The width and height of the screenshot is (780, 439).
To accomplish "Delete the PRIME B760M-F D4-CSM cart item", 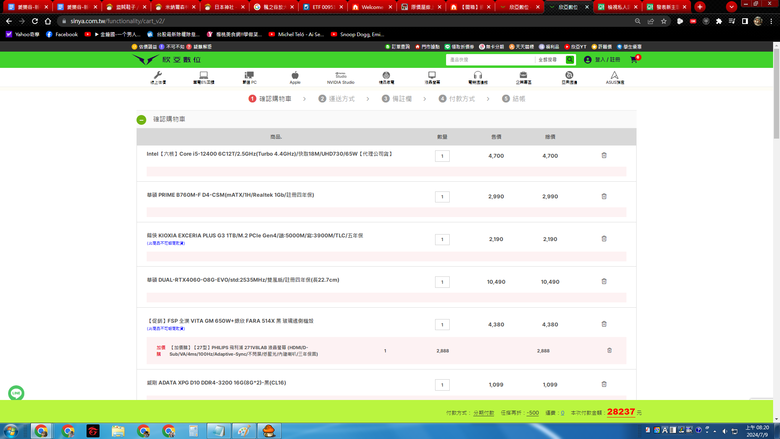I will coord(604,196).
